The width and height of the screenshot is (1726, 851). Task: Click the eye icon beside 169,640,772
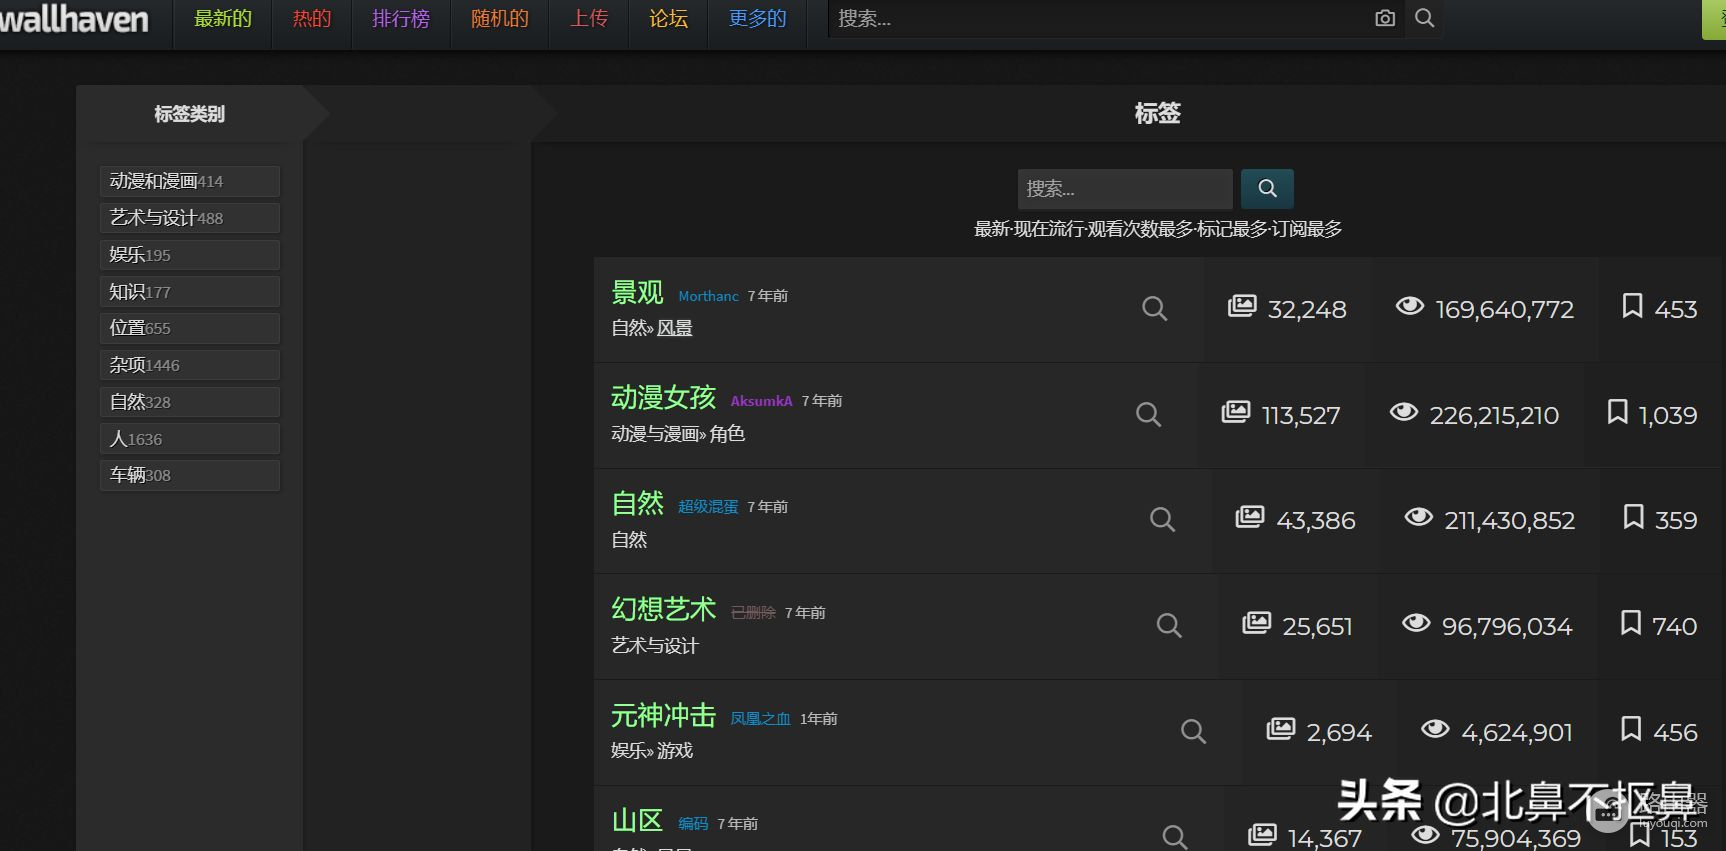(1410, 306)
